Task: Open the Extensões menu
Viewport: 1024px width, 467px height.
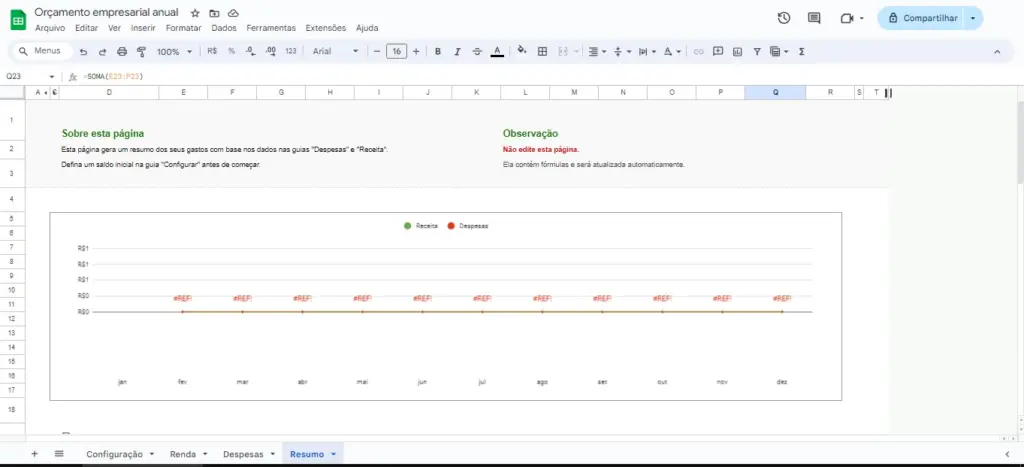Action: (326, 28)
